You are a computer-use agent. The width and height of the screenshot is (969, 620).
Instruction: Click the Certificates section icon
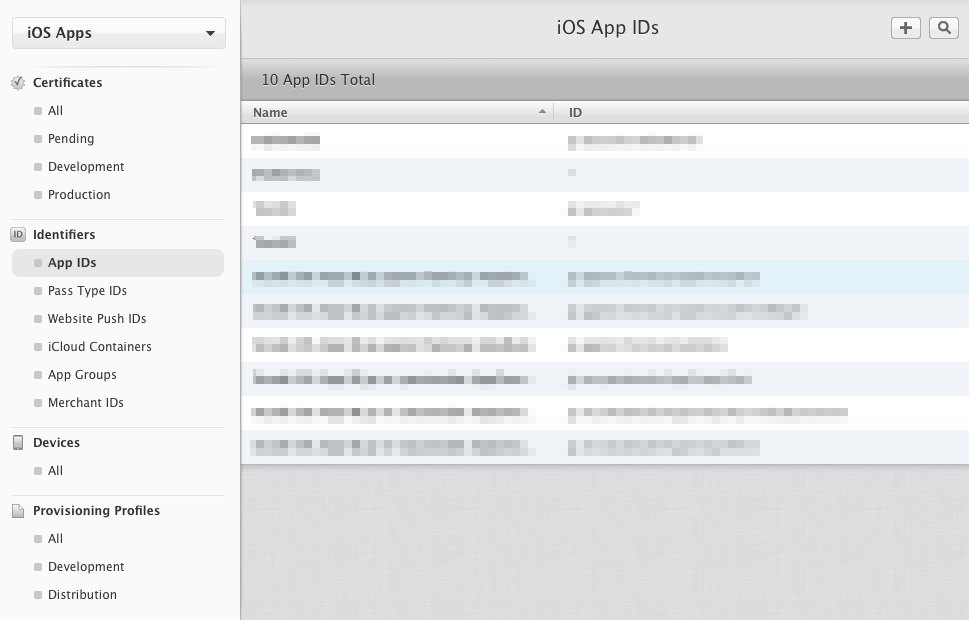click(x=18, y=82)
